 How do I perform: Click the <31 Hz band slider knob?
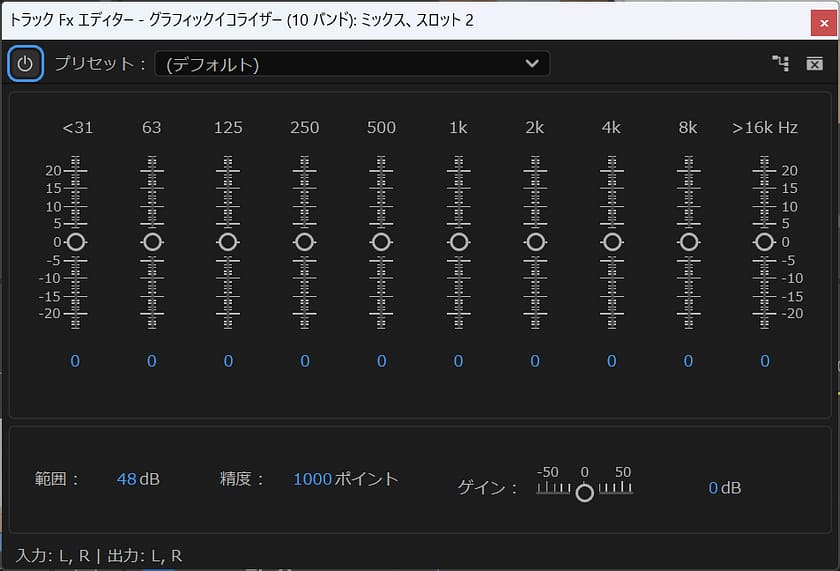pyautogui.click(x=76, y=242)
